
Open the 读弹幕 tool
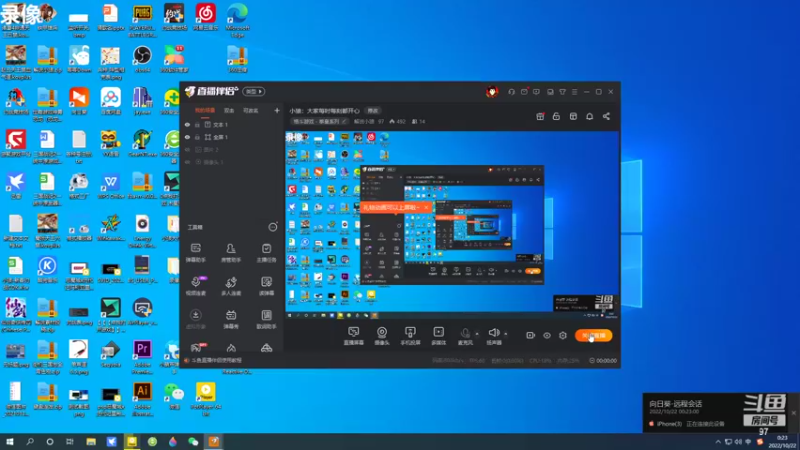pos(266,286)
